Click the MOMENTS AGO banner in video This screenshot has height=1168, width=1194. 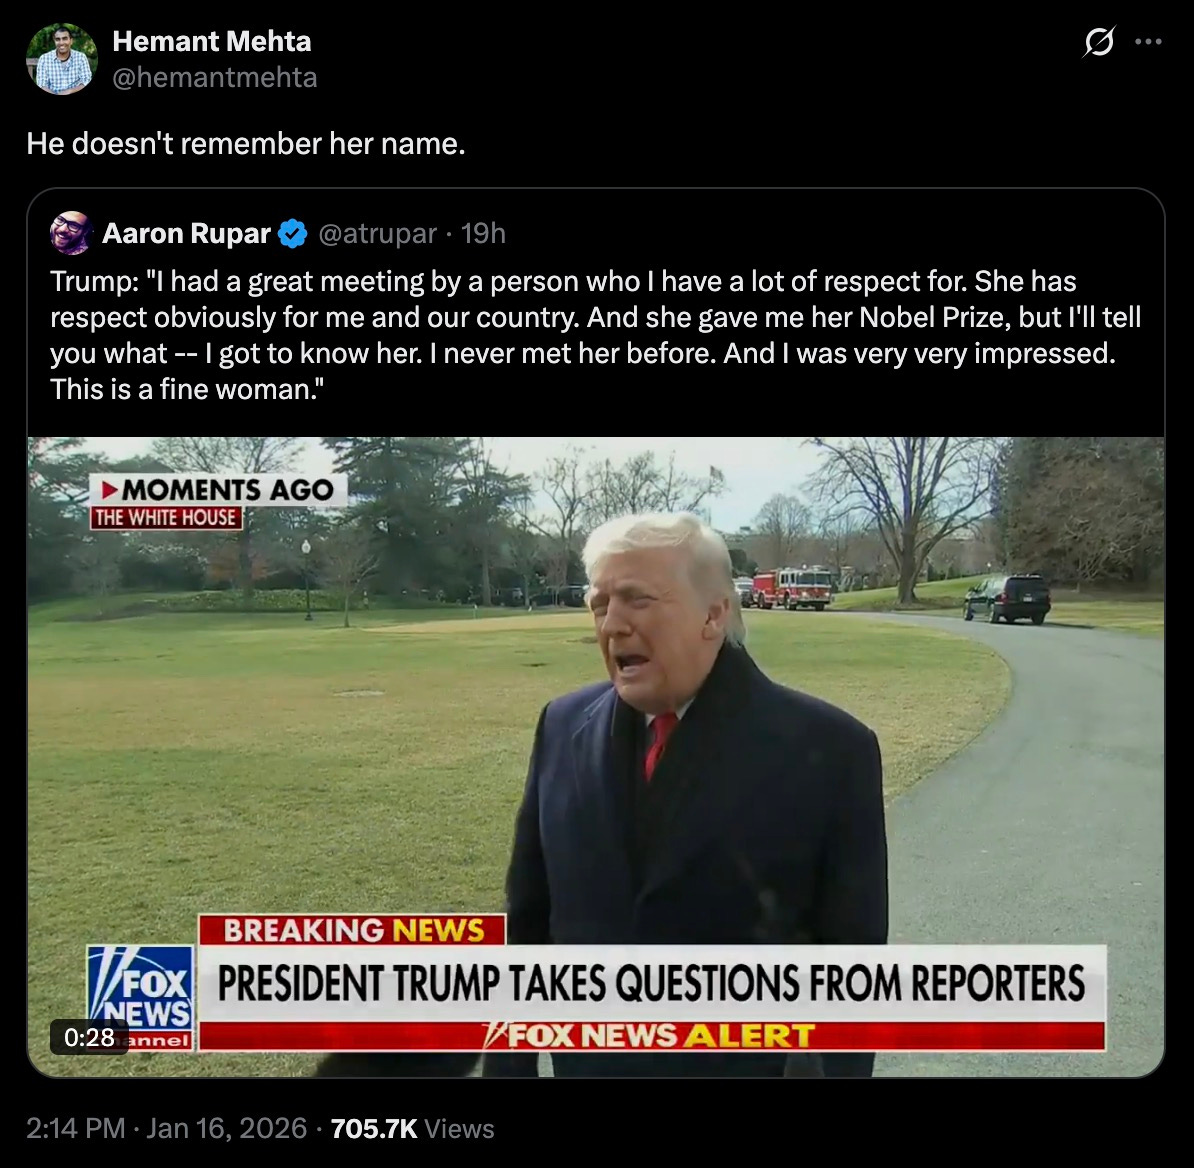pyautogui.click(x=219, y=490)
